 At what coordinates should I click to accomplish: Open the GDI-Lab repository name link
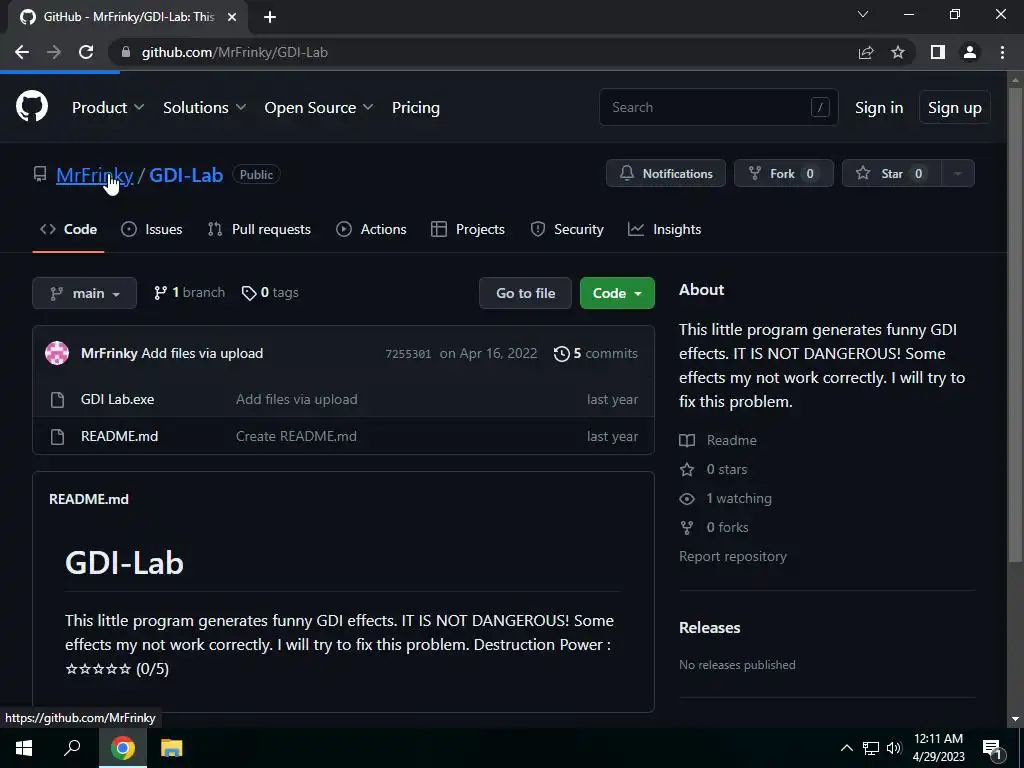click(186, 175)
